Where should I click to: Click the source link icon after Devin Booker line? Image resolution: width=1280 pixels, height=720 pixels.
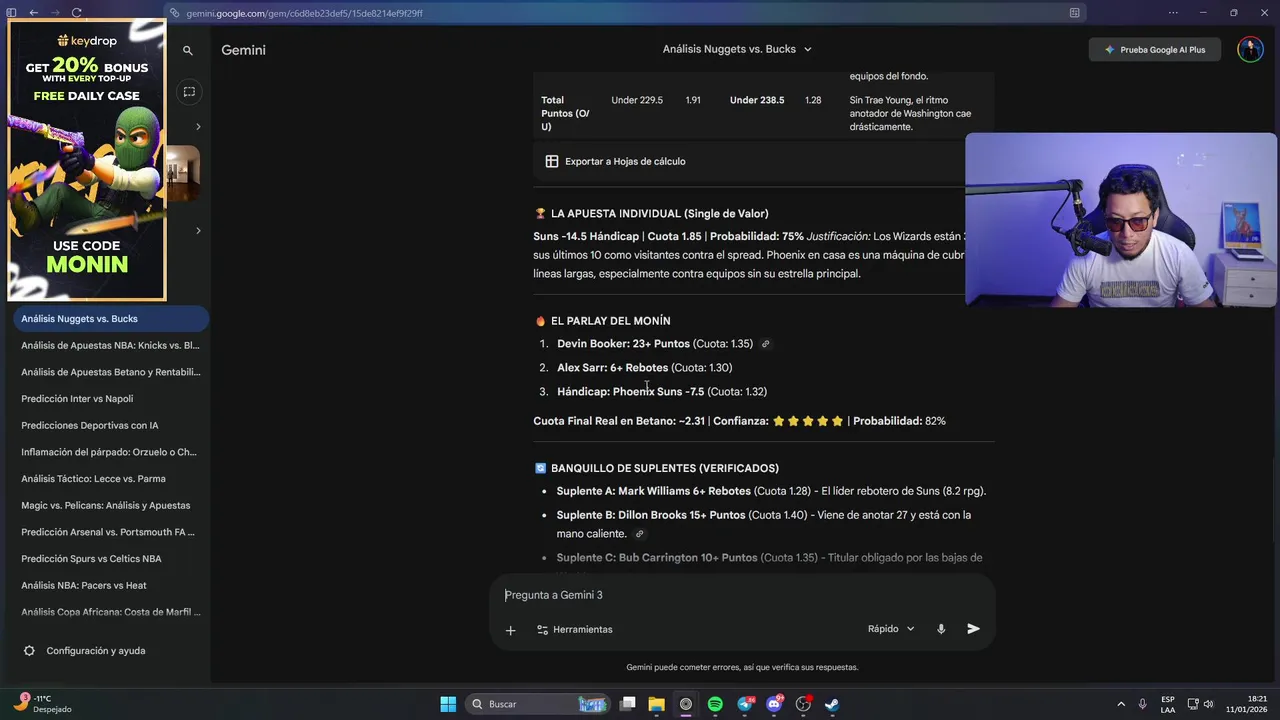click(x=765, y=344)
